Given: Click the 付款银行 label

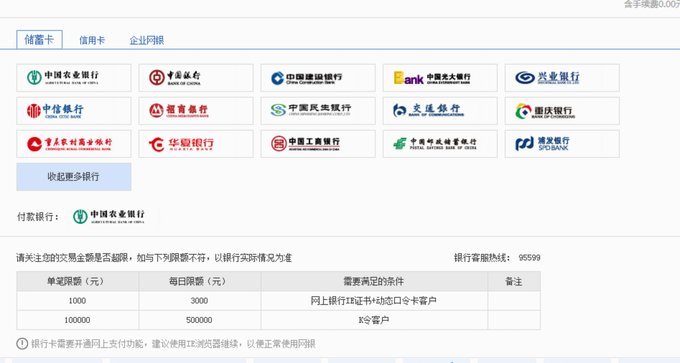Looking at the screenshot, I should point(37,216).
